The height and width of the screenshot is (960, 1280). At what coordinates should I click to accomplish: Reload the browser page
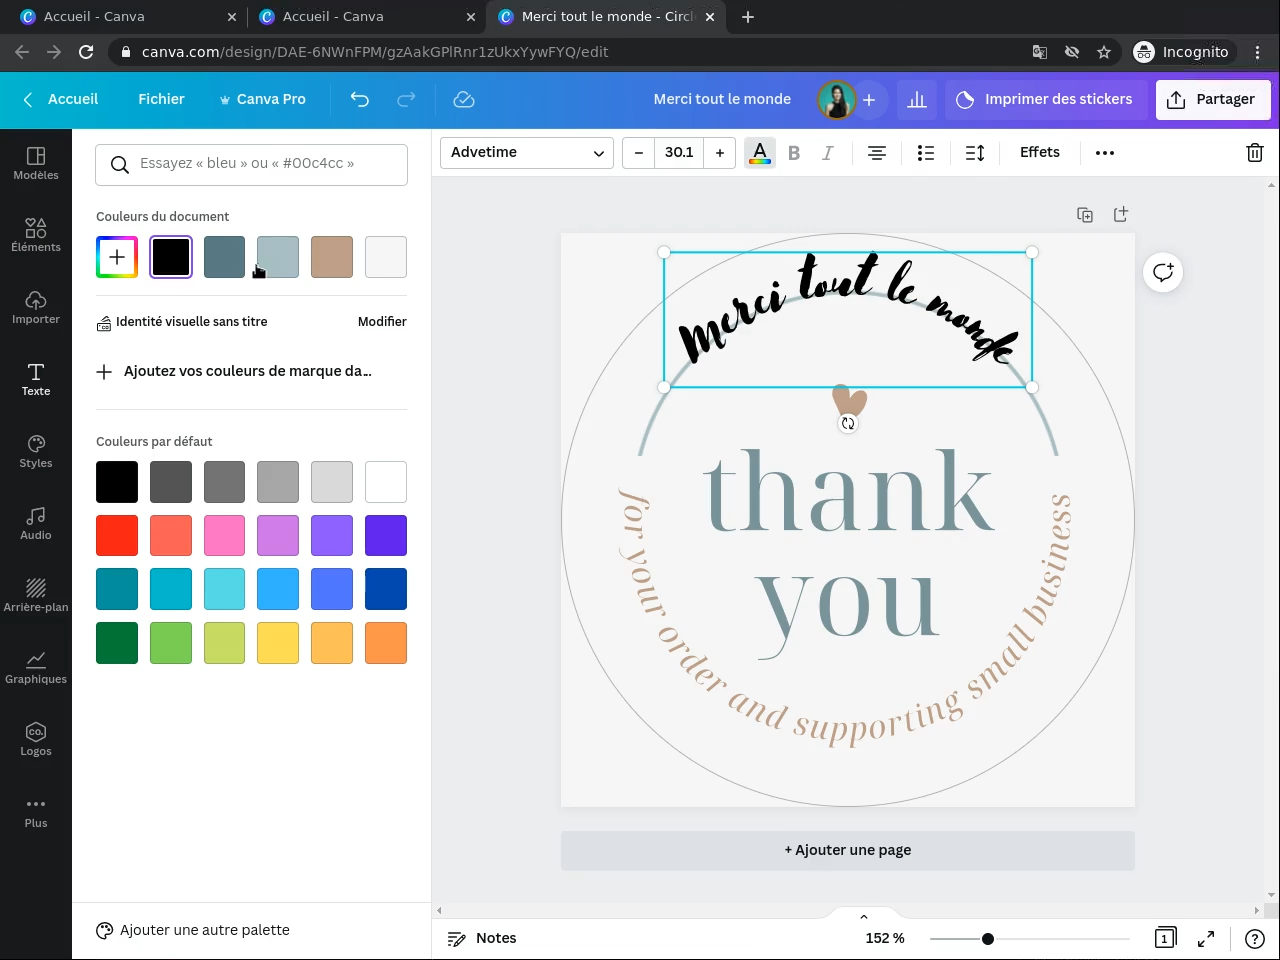pos(86,52)
